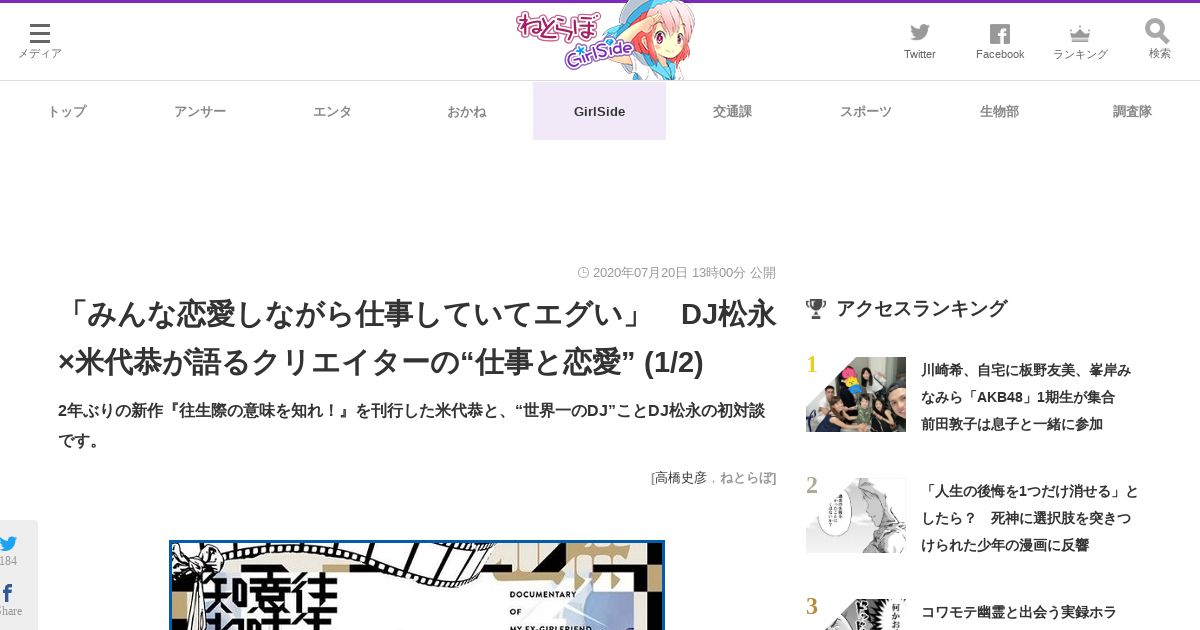Open the メディア hamburger menu
This screenshot has height=630, width=1200.
(40, 41)
